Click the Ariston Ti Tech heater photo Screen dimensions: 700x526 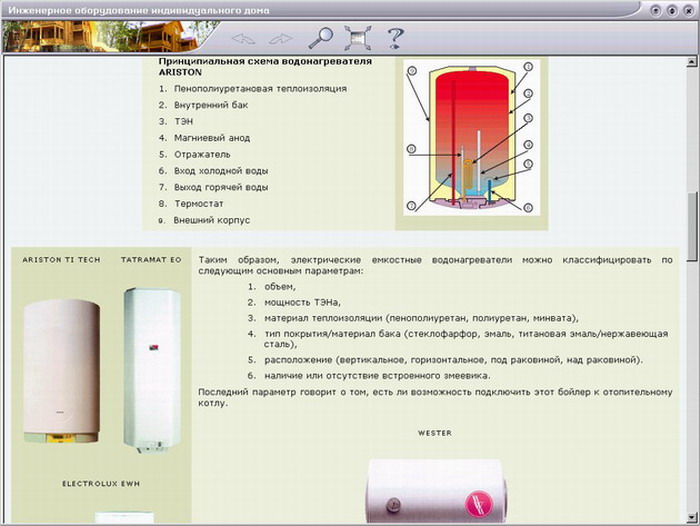pyautogui.click(x=61, y=372)
